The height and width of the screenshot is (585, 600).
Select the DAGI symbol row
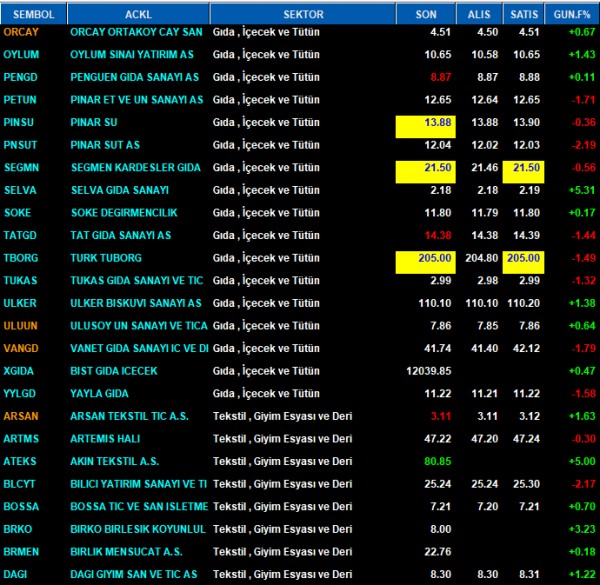17,574
